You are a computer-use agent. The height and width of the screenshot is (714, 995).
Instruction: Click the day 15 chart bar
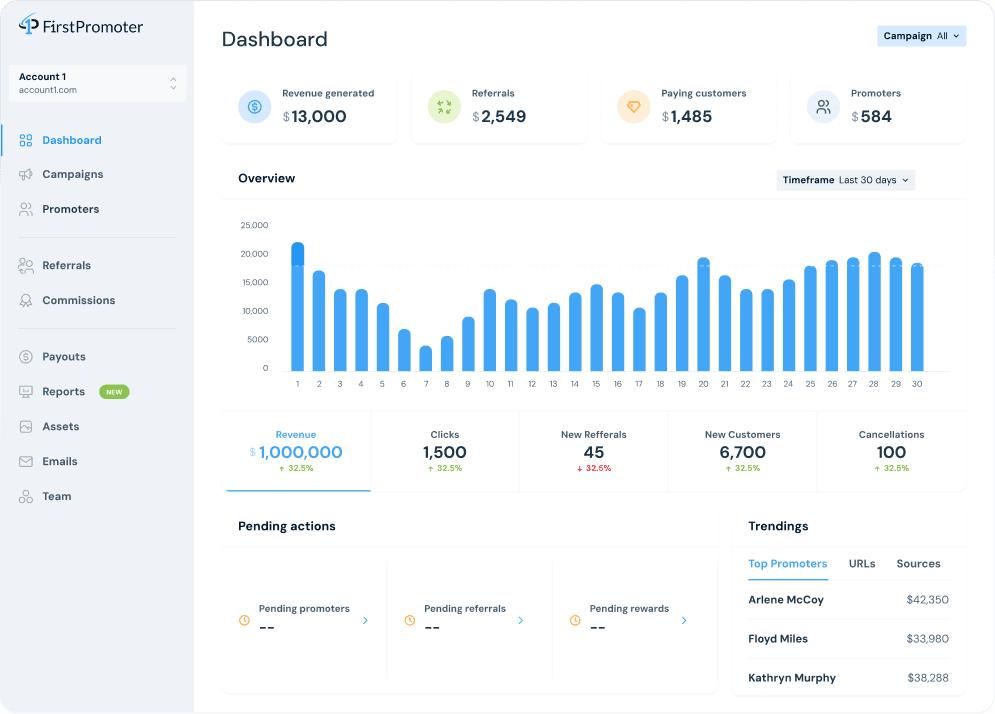click(596, 327)
